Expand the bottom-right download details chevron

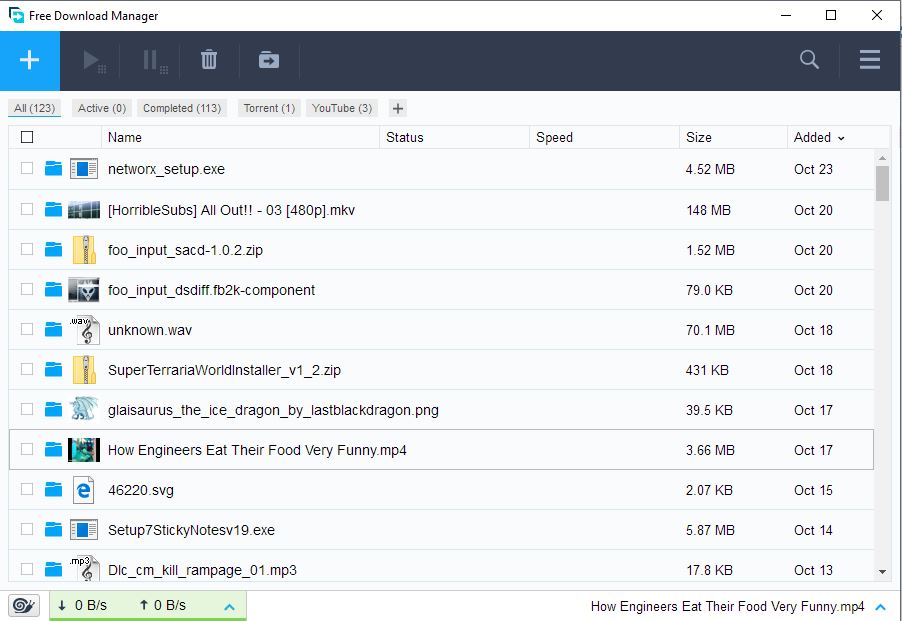pyautogui.click(x=880, y=605)
